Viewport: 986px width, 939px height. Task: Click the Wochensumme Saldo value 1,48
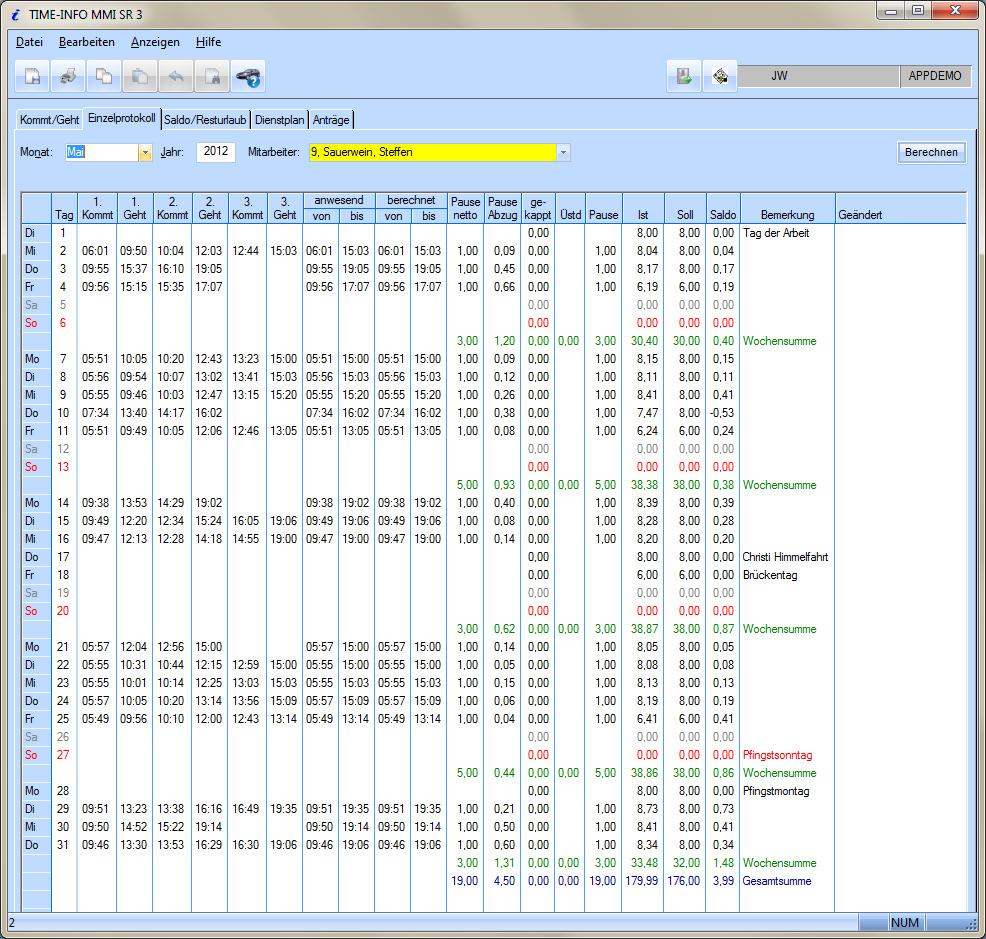point(723,863)
